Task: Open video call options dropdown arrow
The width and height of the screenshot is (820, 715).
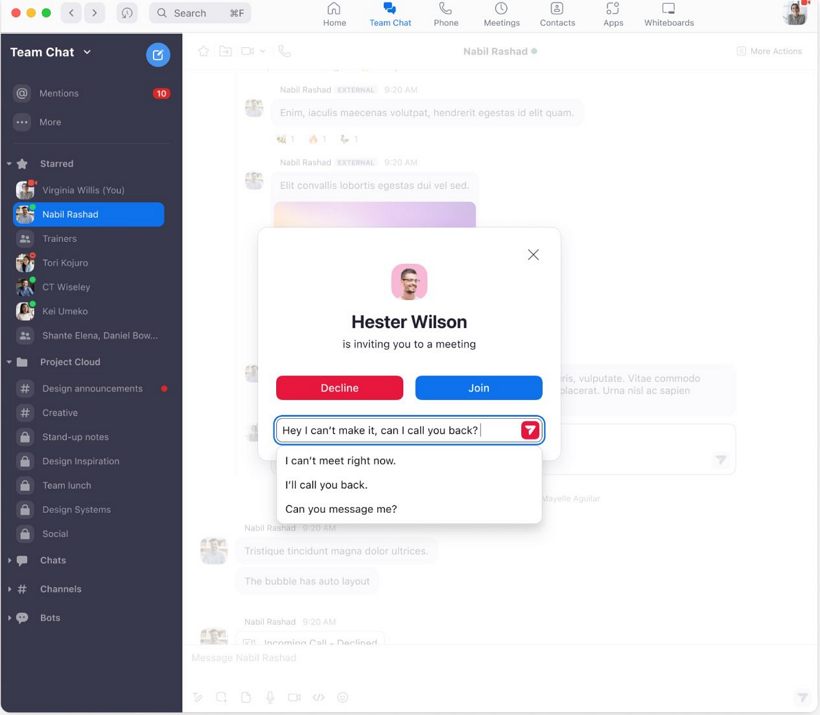Action: point(263,51)
